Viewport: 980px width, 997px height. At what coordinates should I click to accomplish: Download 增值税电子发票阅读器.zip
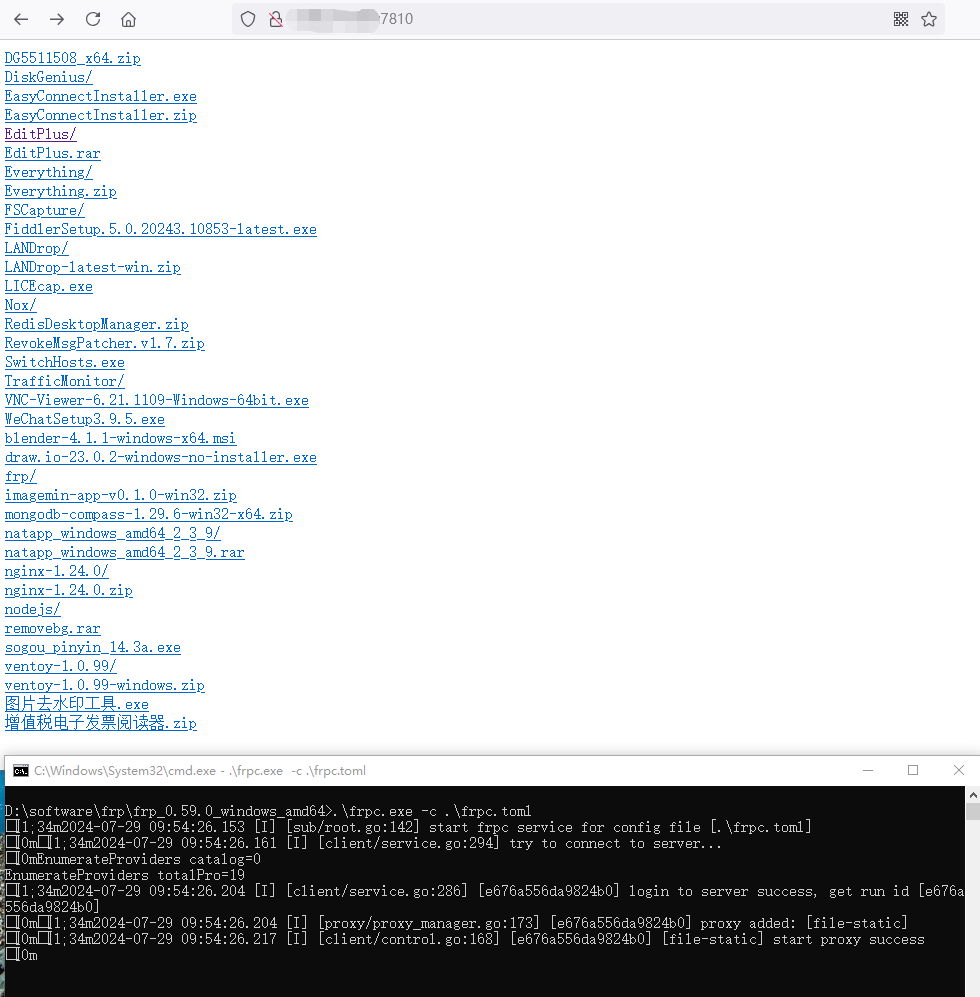click(100, 724)
